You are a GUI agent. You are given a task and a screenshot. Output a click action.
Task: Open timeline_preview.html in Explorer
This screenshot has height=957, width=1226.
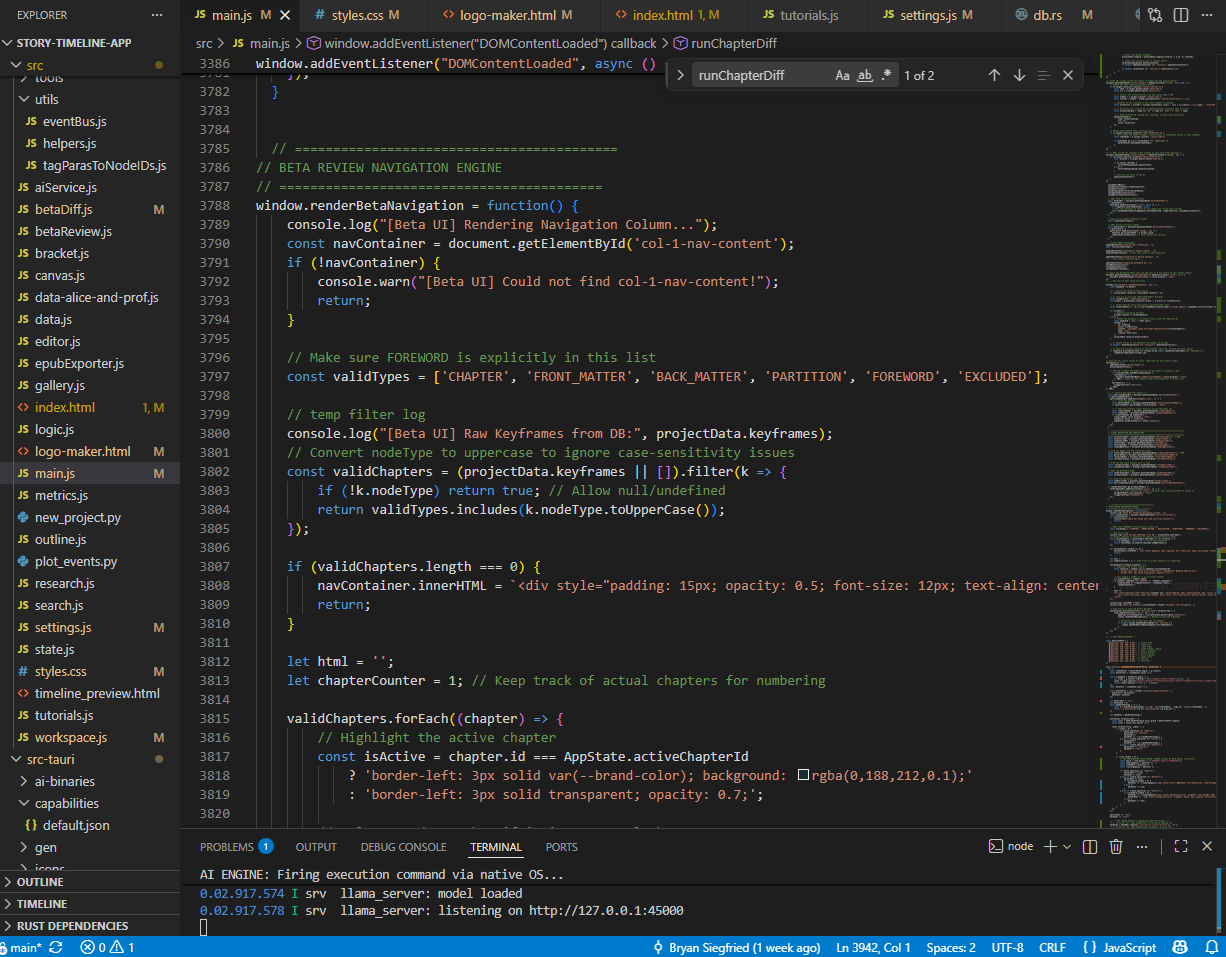click(x=90, y=693)
